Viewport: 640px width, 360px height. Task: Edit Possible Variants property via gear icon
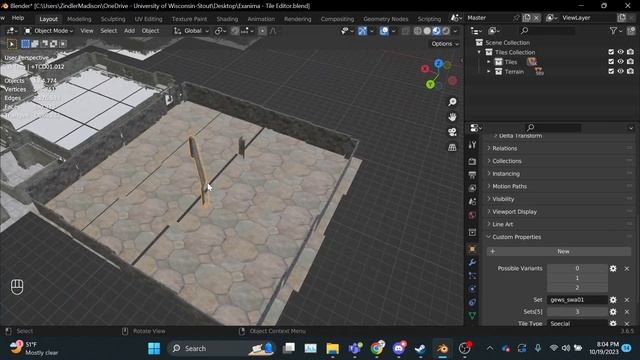[x=613, y=268]
